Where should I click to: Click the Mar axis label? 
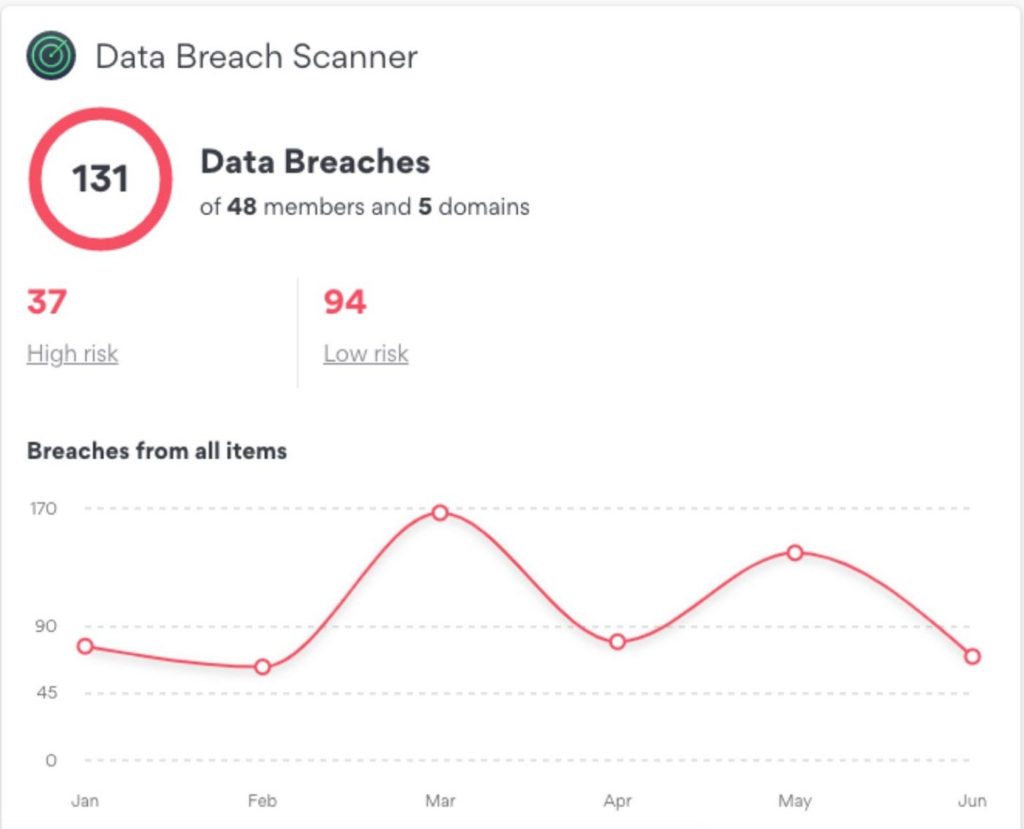tap(440, 801)
